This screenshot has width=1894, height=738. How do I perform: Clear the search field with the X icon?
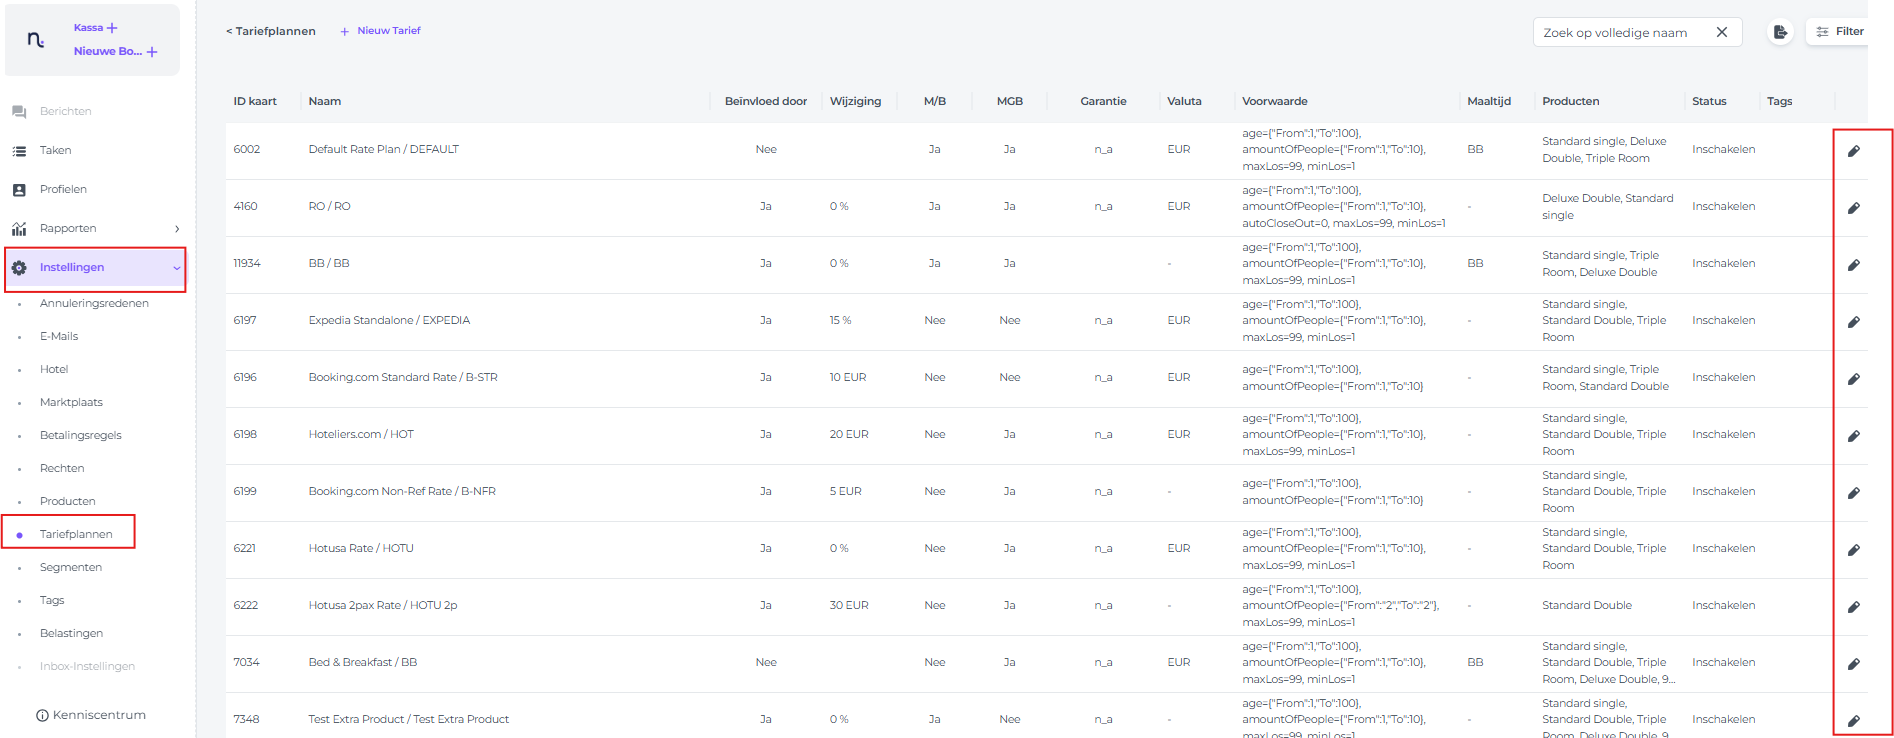click(x=1722, y=32)
